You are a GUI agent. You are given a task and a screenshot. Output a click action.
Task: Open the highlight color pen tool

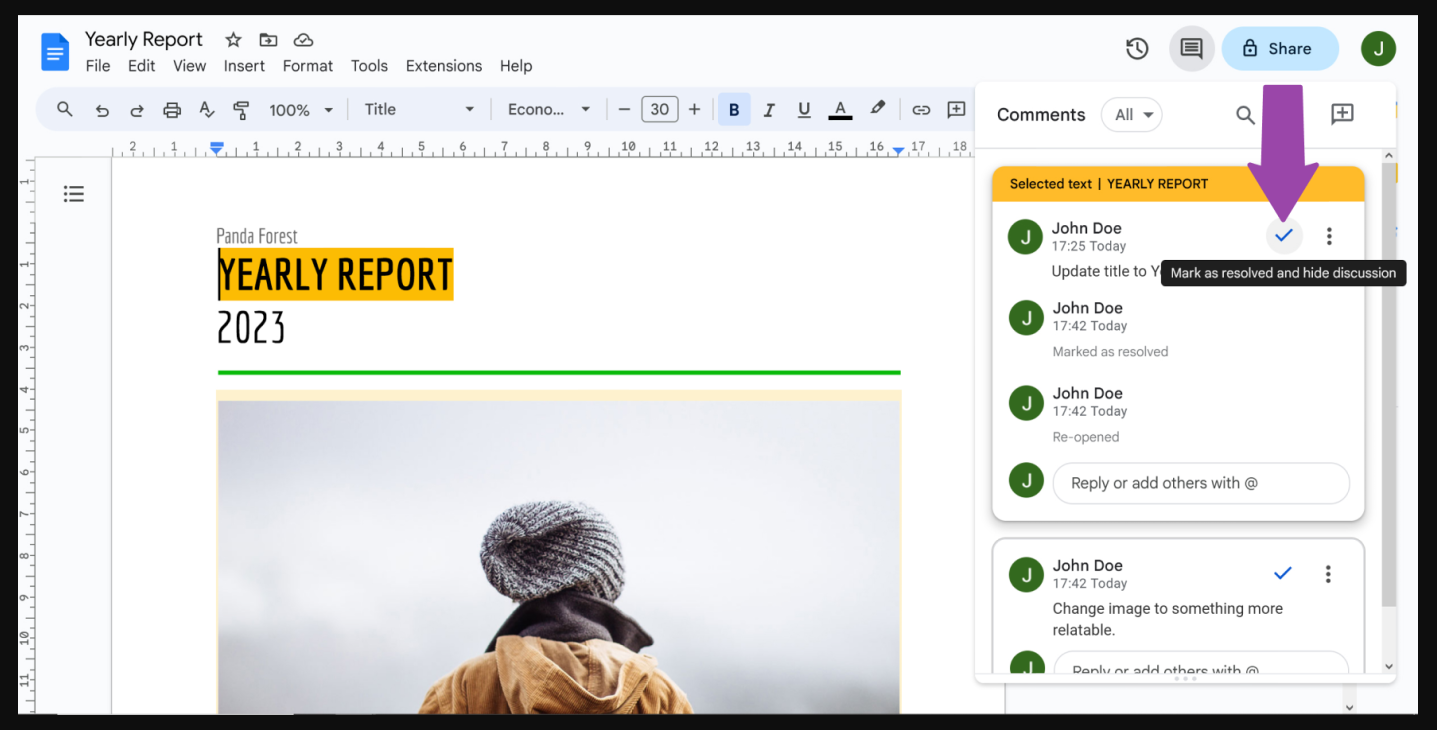pos(877,109)
